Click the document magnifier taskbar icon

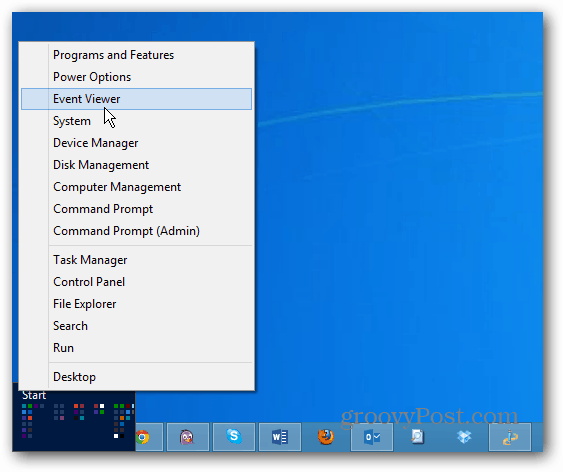point(418,437)
